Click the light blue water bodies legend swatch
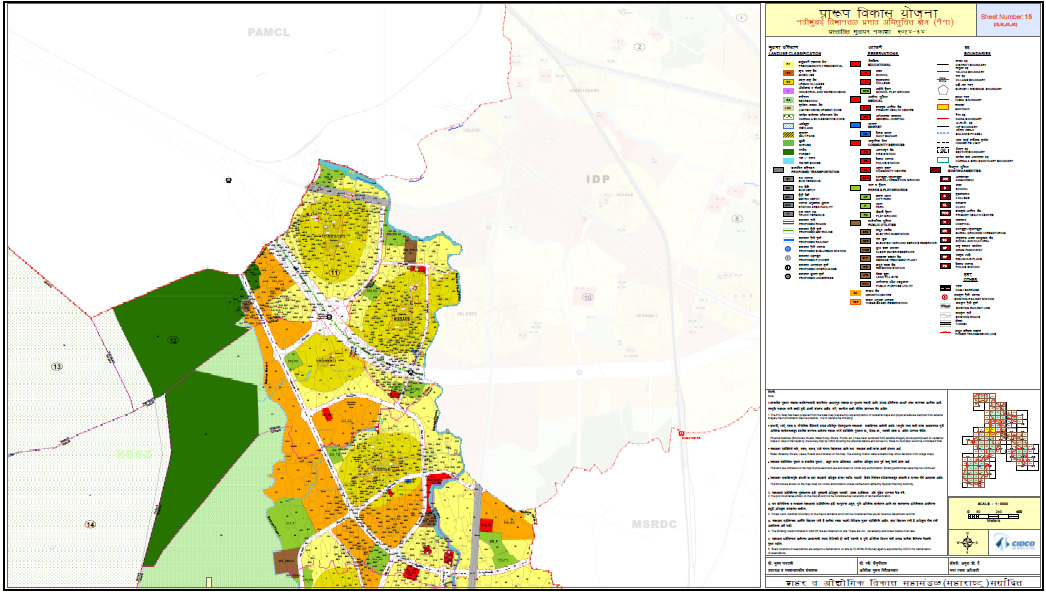Viewport: 1046px width, 592px height. click(789, 161)
